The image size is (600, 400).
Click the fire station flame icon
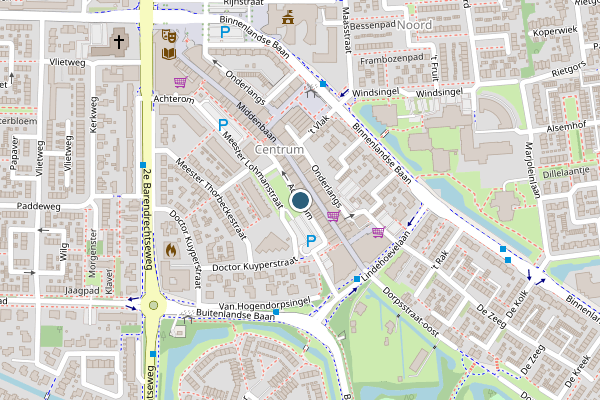click(171, 250)
